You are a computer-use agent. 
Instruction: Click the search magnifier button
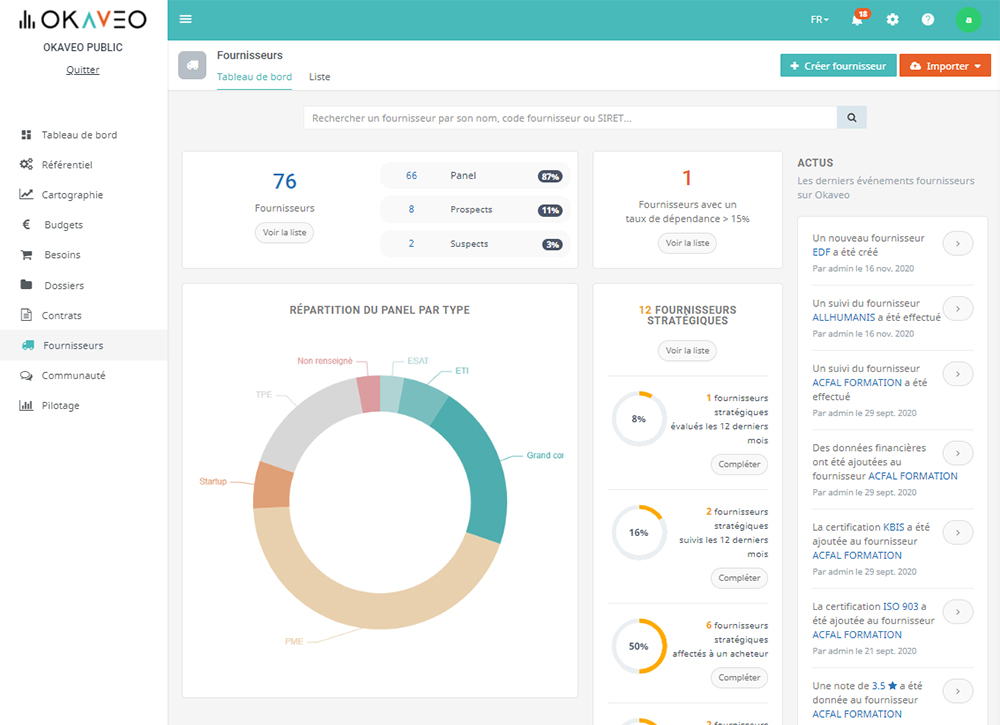[851, 118]
